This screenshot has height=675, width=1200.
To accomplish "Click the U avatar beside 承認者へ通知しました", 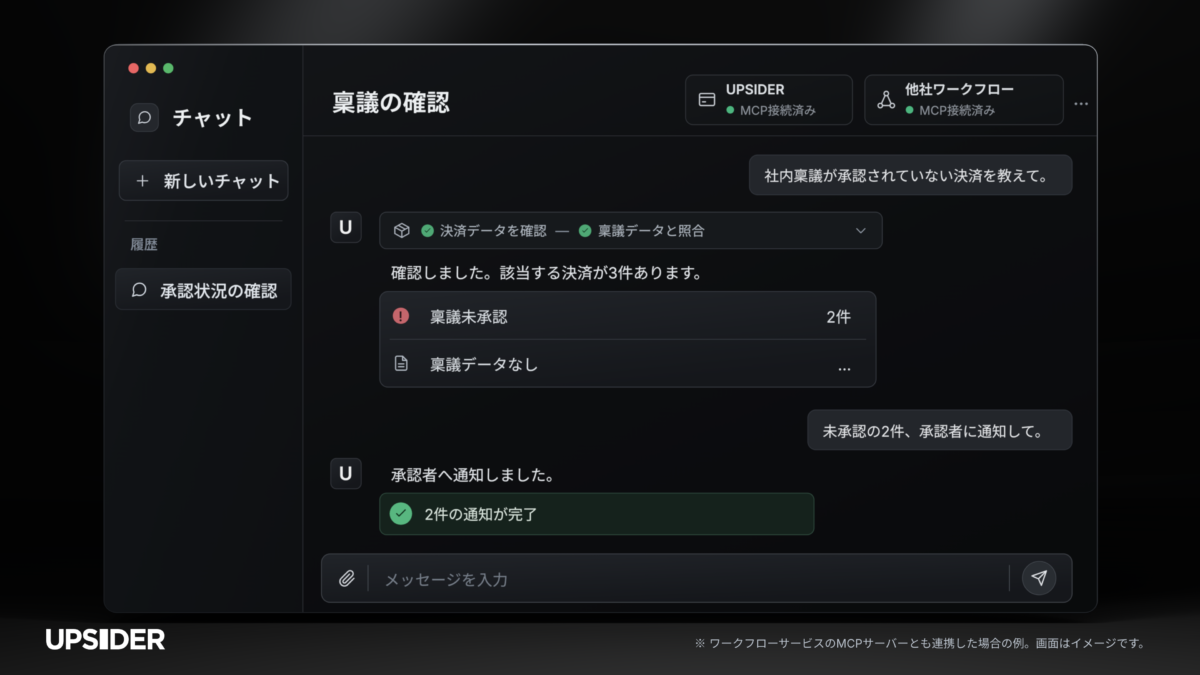I will coord(345,473).
